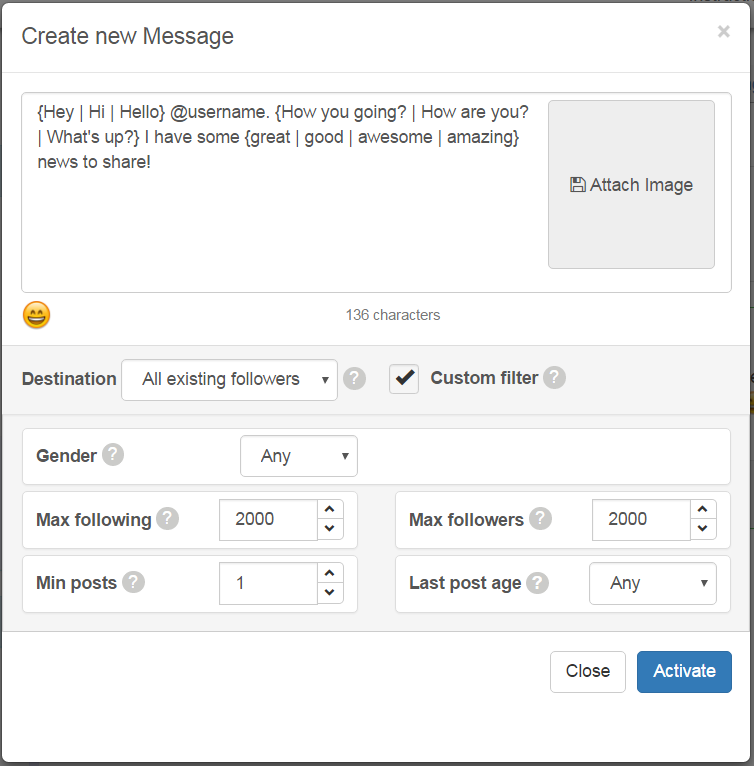Click the Destination help question mark icon
The image size is (754, 766).
(x=354, y=379)
